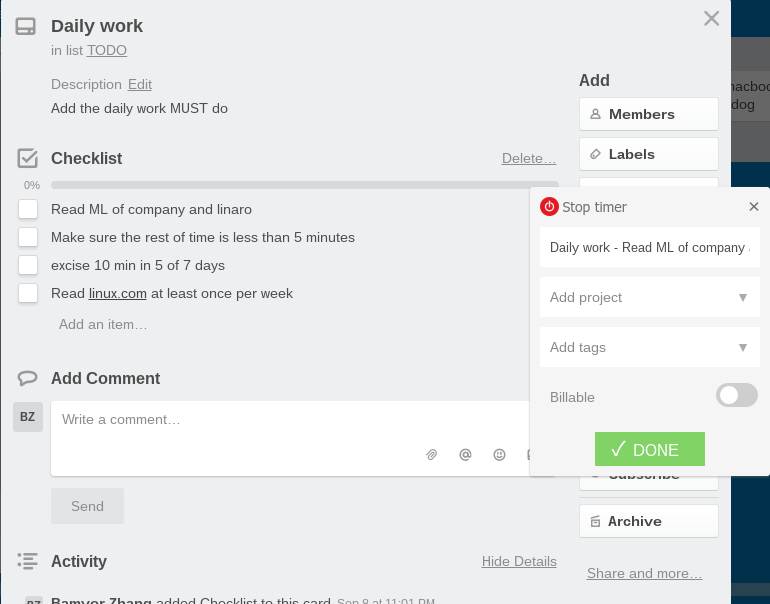
Task: Open the Members menu item
Action: (649, 114)
